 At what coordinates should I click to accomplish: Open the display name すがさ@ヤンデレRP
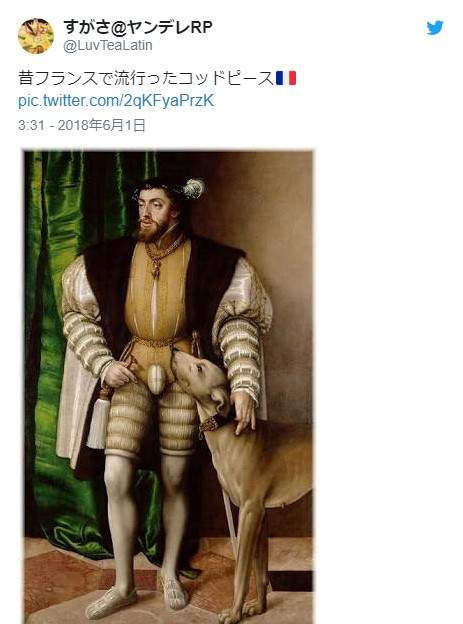pyautogui.click(x=138, y=27)
